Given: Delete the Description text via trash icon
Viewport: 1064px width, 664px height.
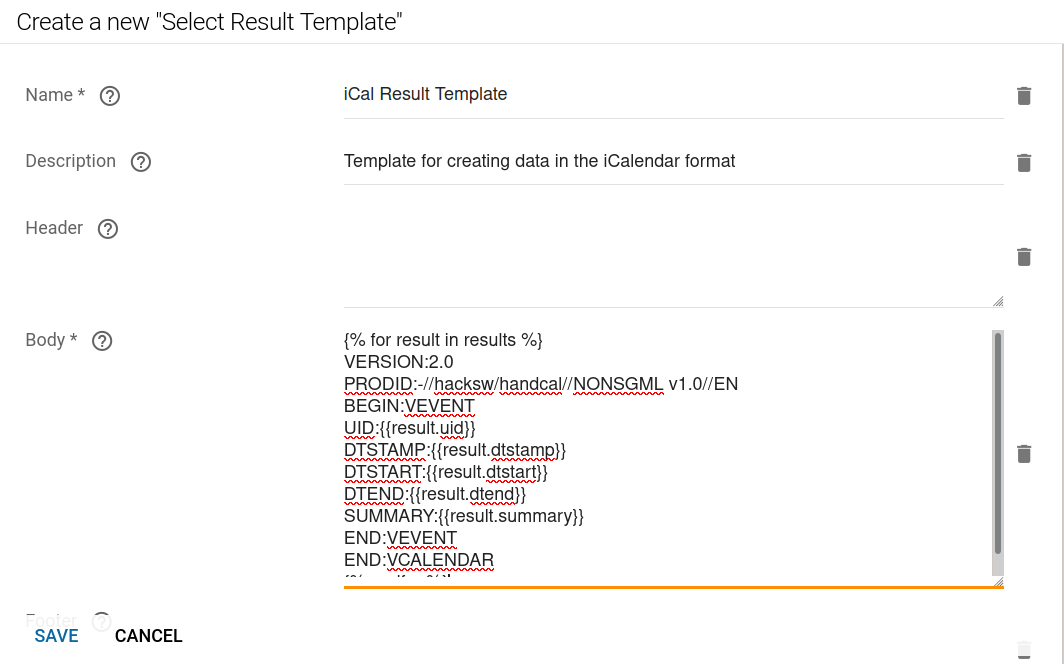Looking at the screenshot, I should coord(1024,162).
